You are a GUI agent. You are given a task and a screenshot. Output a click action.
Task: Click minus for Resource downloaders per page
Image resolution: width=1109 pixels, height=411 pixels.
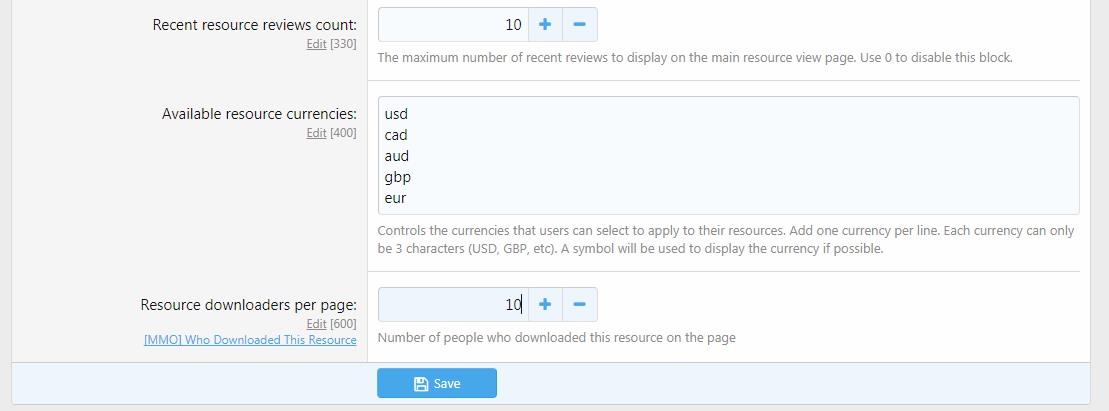click(x=580, y=304)
